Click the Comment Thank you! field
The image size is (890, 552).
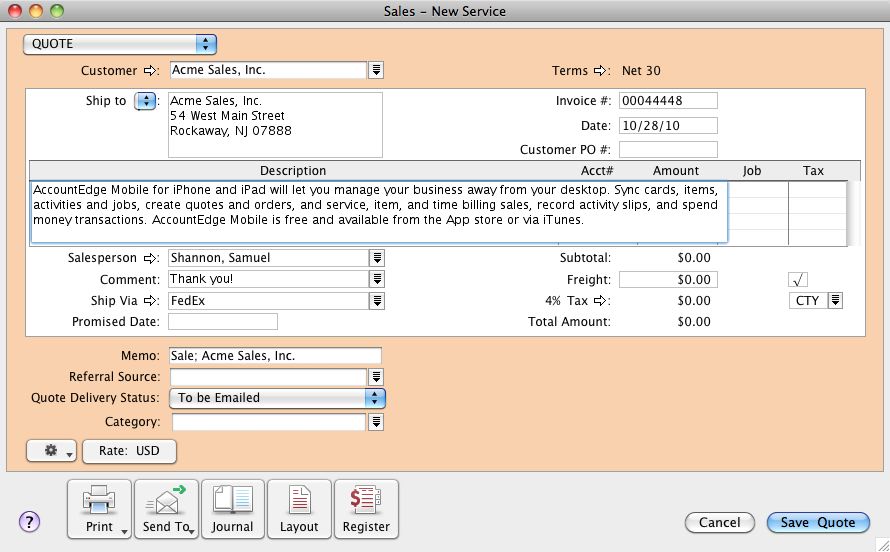point(268,279)
